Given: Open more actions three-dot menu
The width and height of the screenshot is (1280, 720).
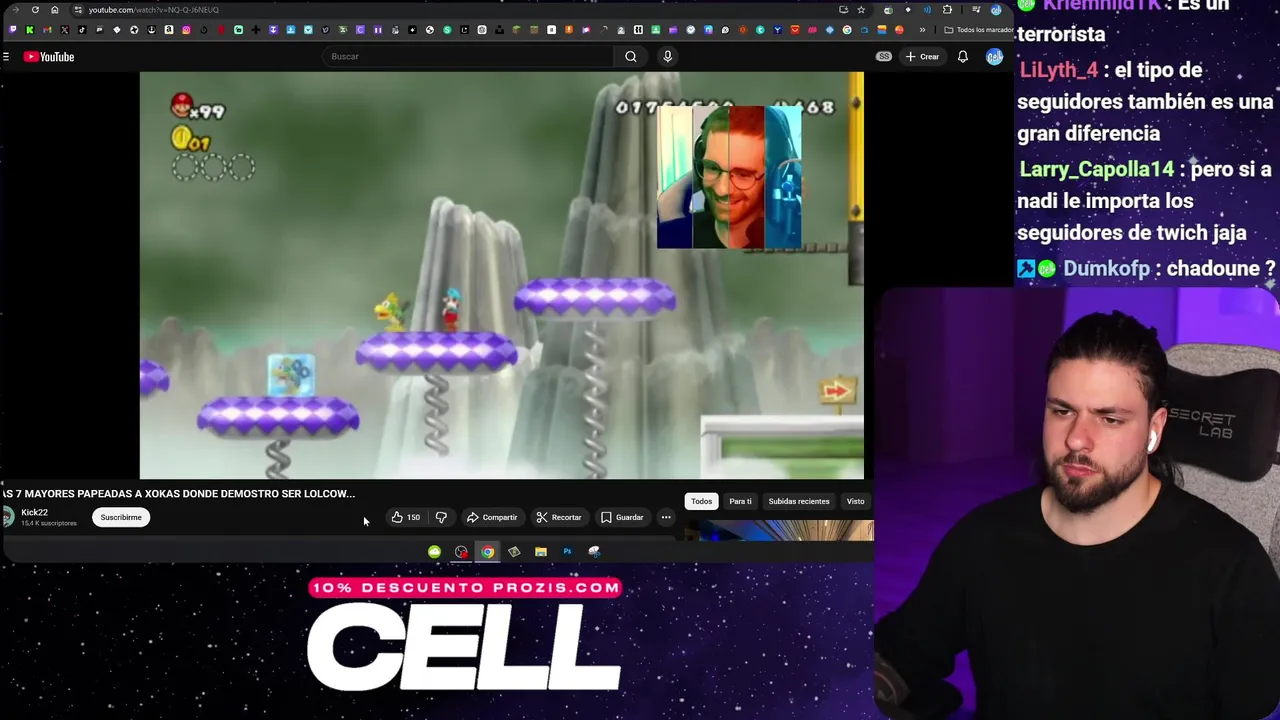Looking at the screenshot, I should tap(666, 517).
